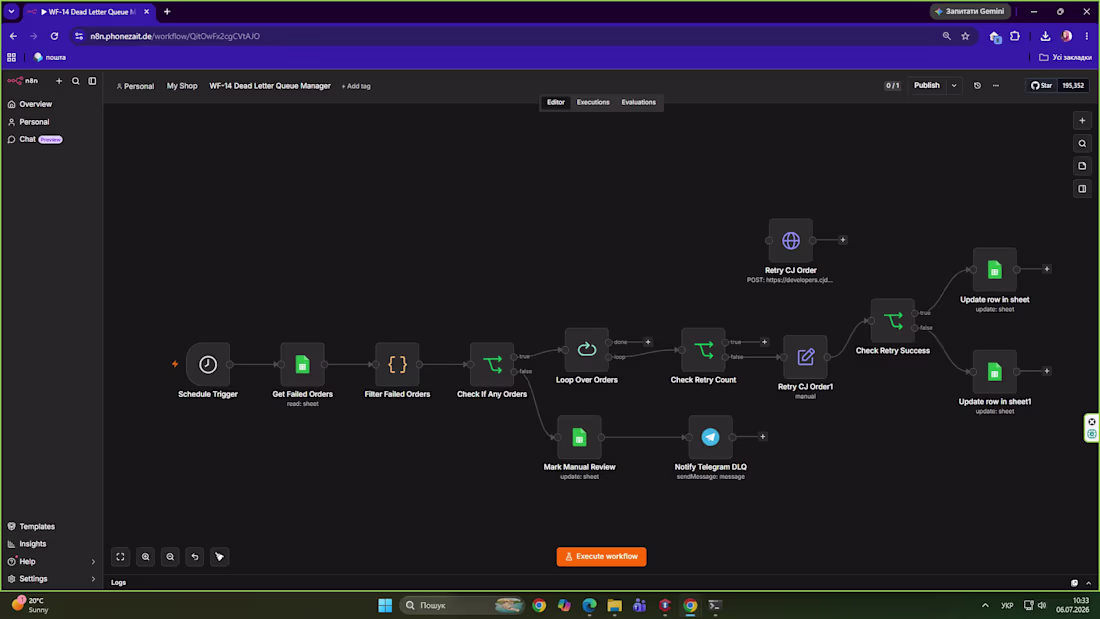
Task: Select the Mark Manual Review node
Action: click(579, 437)
